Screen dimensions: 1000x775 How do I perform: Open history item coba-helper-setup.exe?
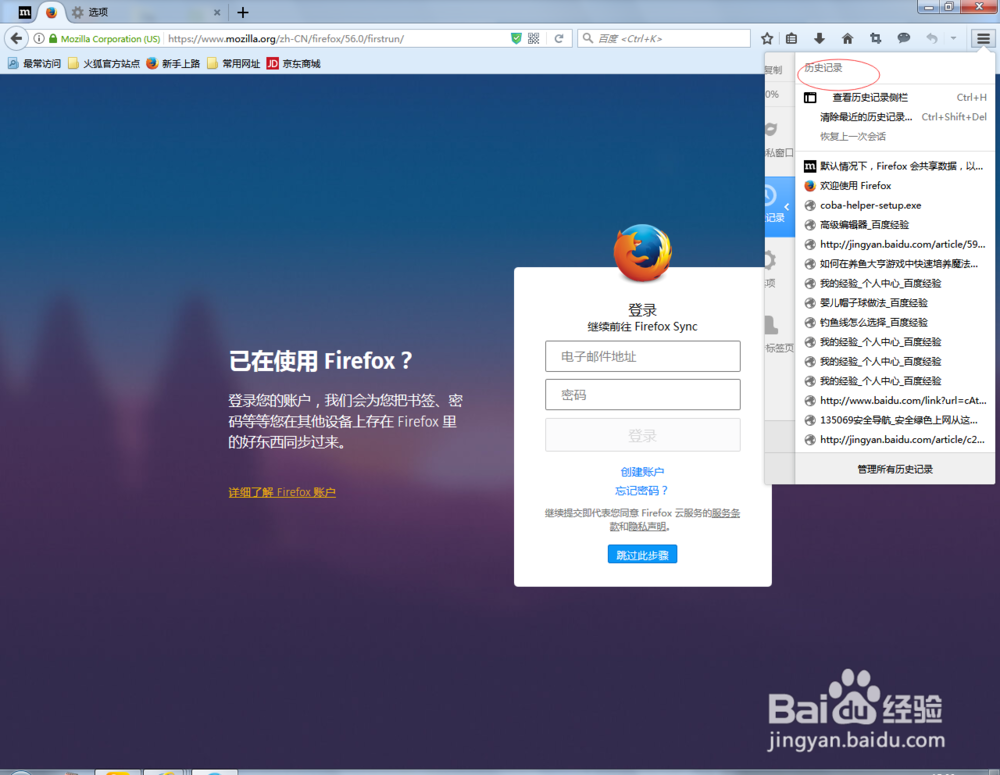click(x=895, y=205)
